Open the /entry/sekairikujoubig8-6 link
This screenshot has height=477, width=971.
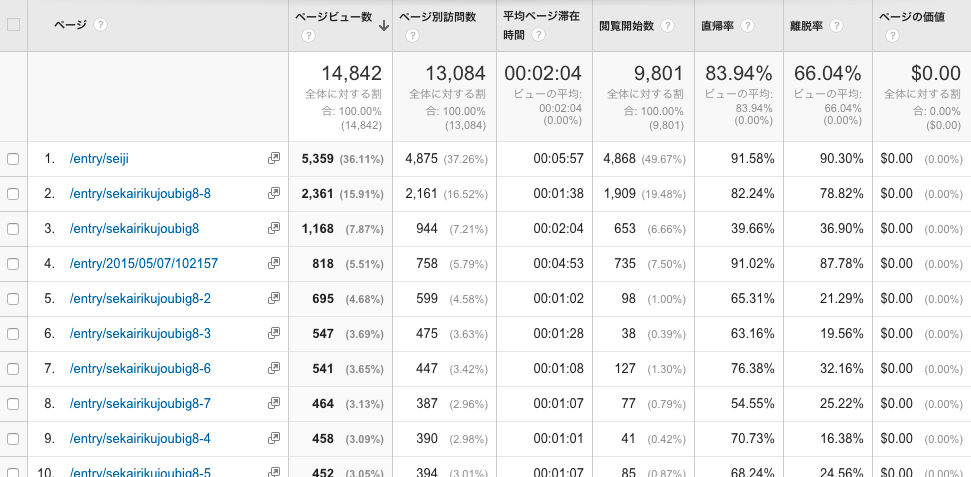[x=140, y=369]
